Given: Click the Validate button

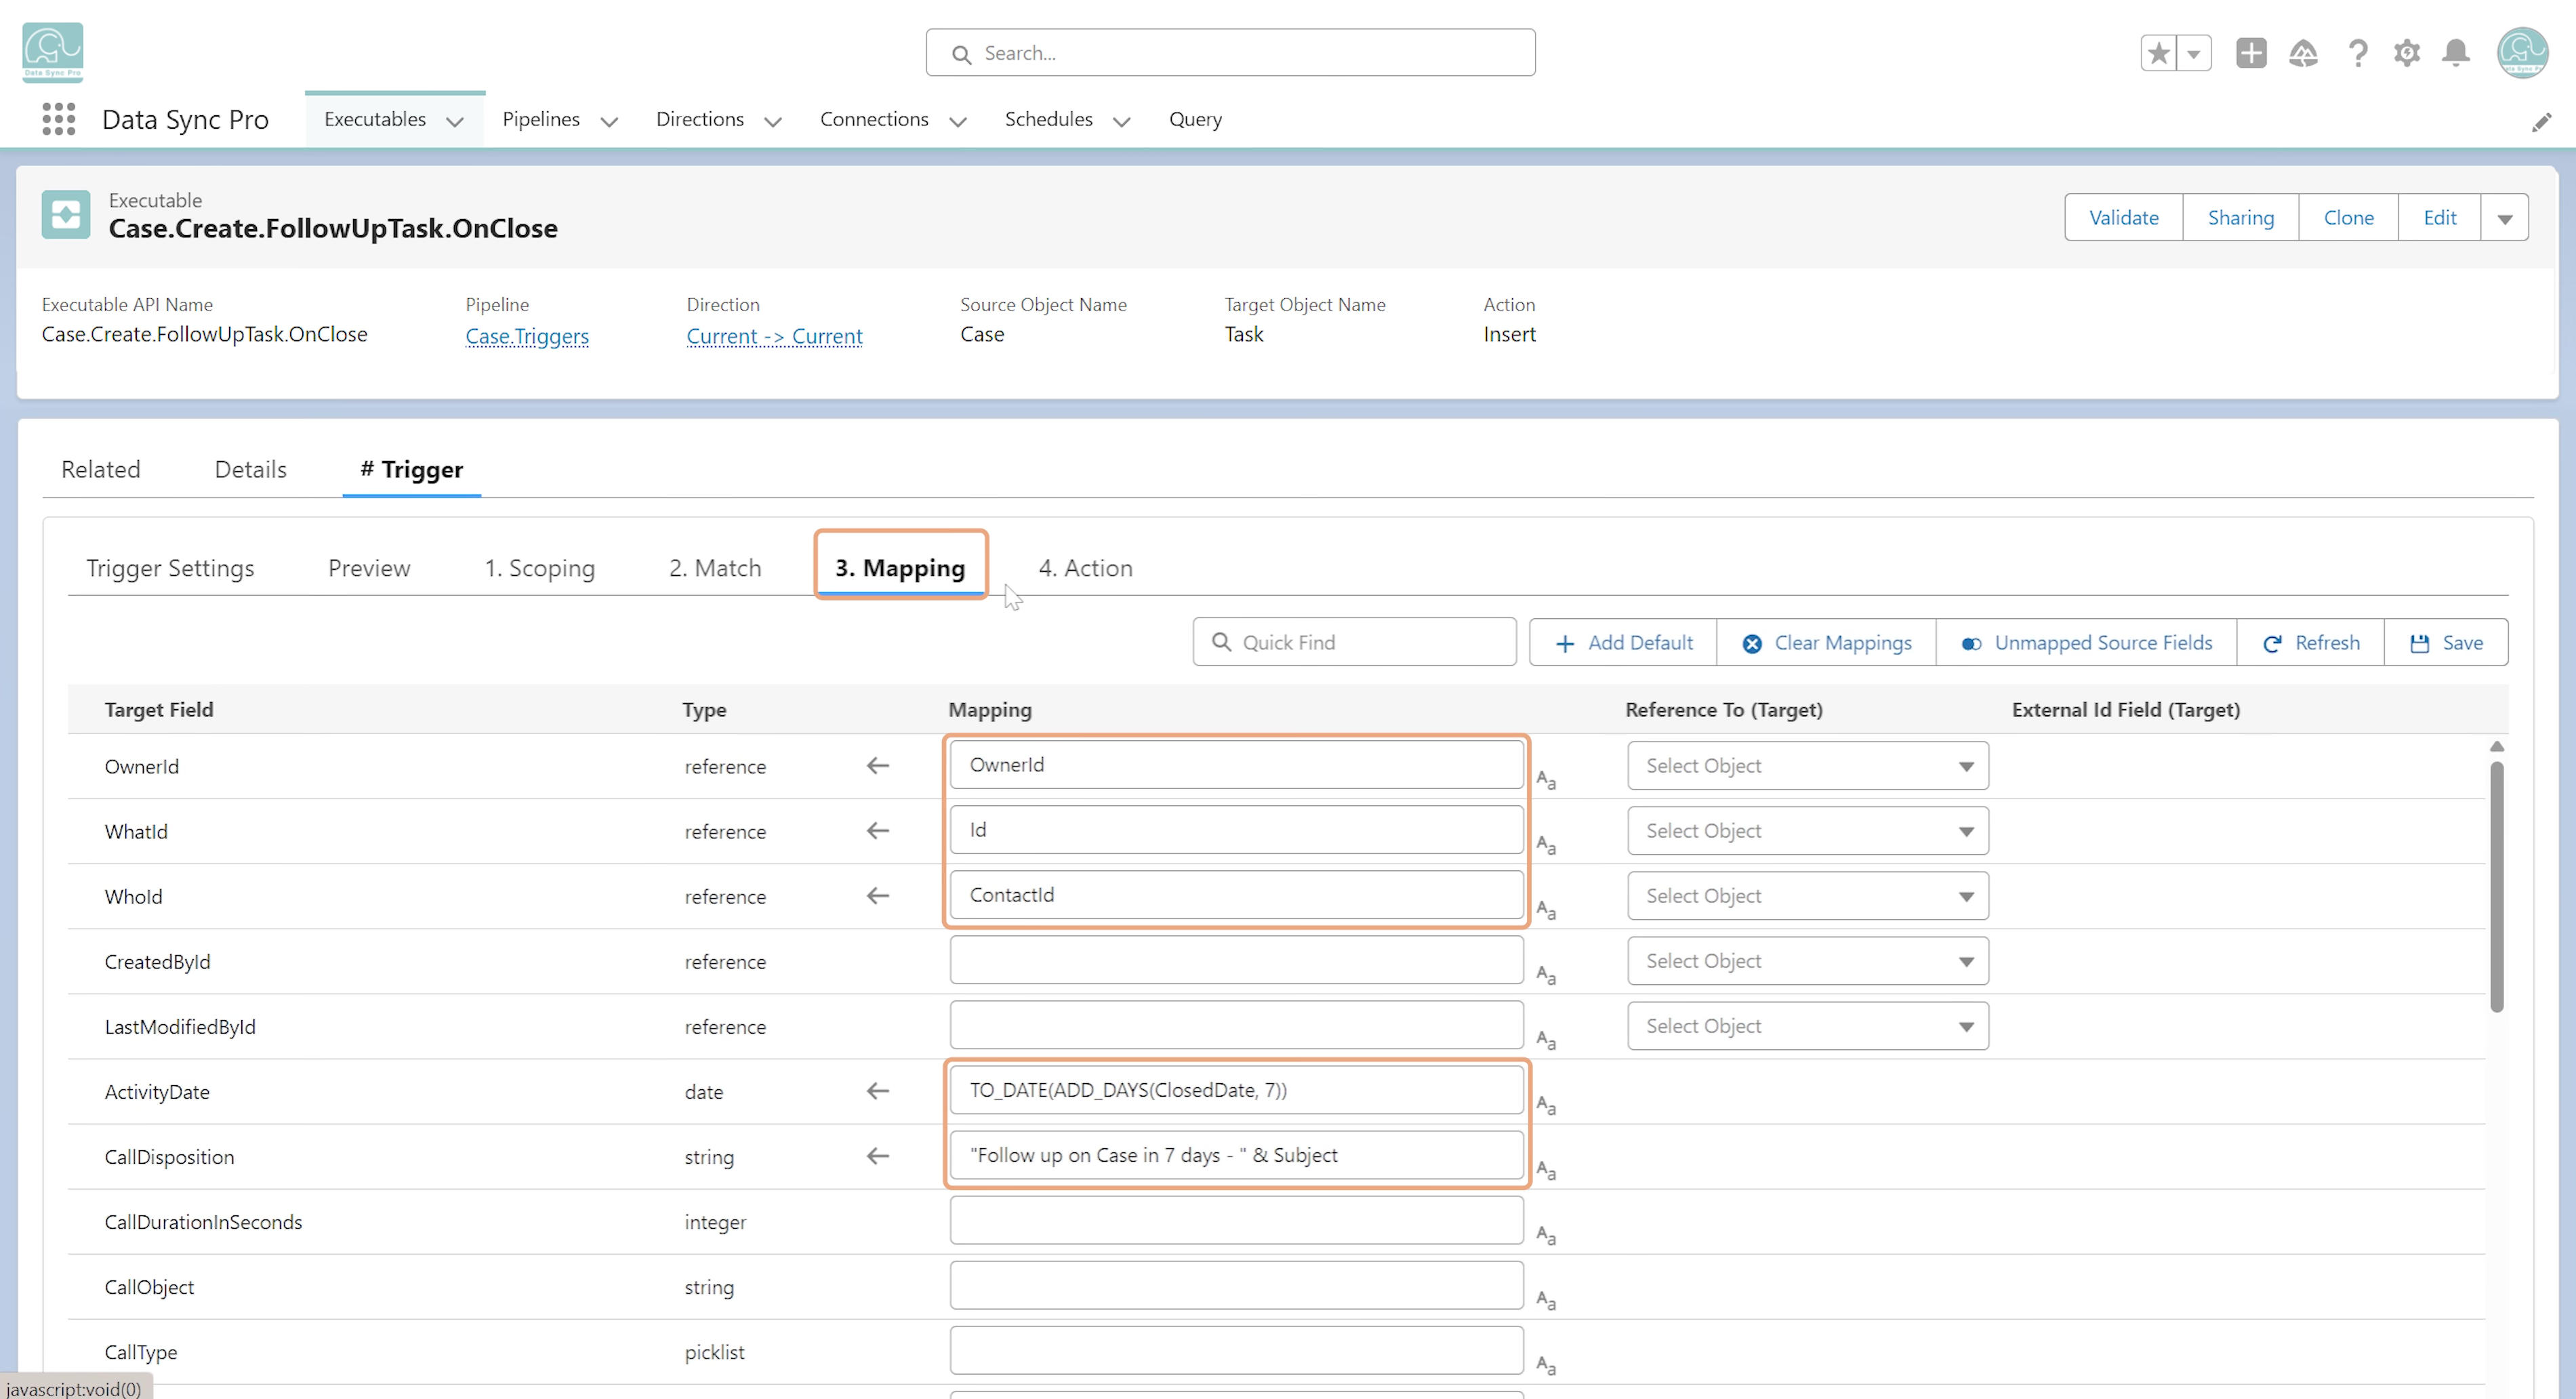Looking at the screenshot, I should point(2123,218).
